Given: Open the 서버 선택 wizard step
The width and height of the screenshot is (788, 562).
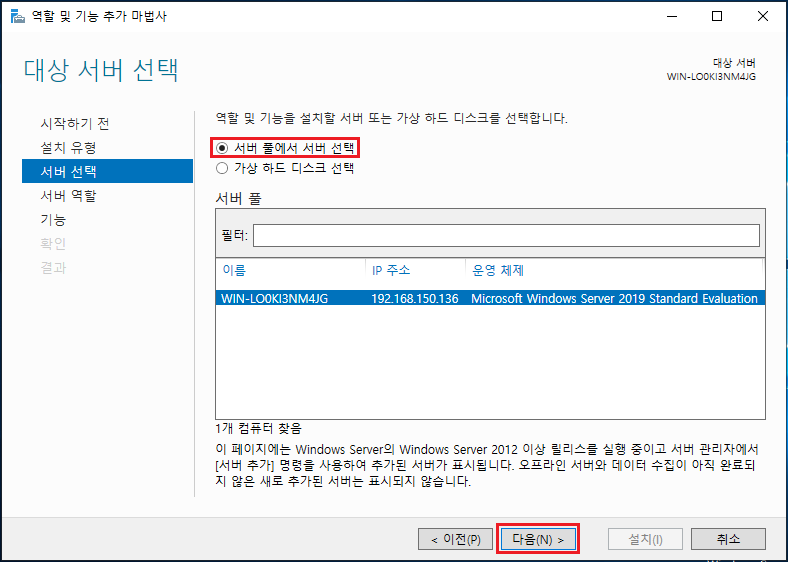Looking at the screenshot, I should coord(108,171).
